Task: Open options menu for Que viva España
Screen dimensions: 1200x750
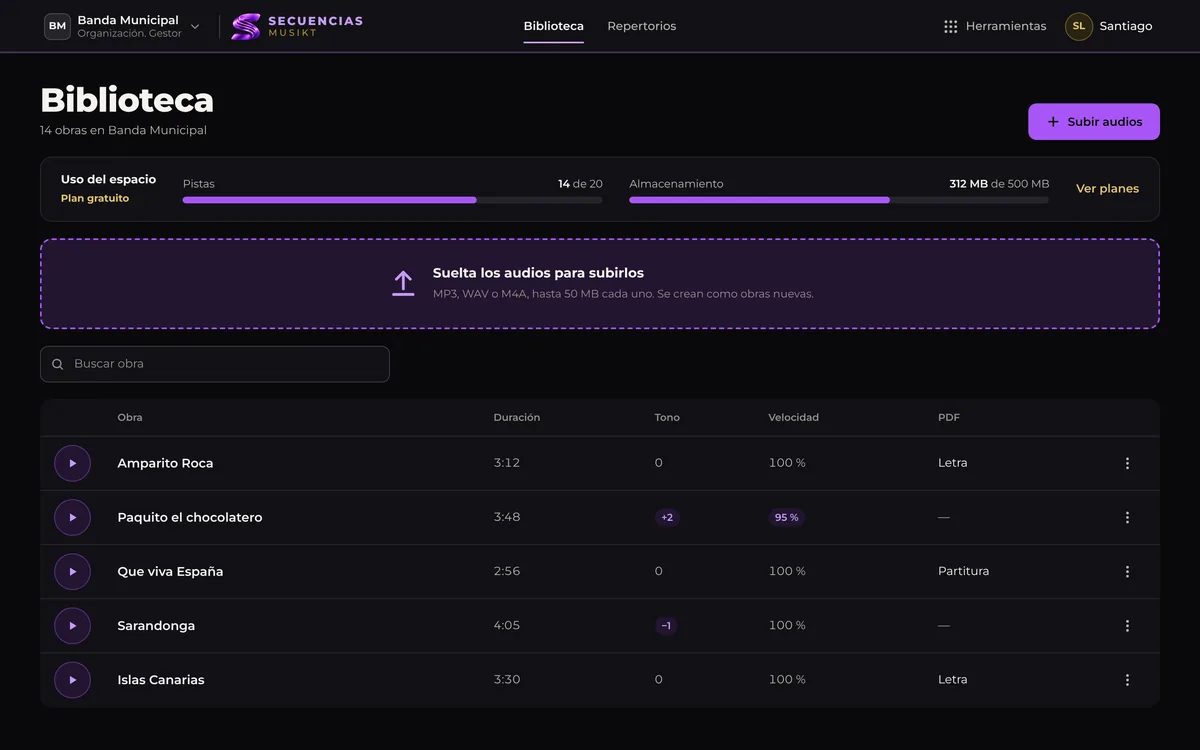Action: point(1127,571)
